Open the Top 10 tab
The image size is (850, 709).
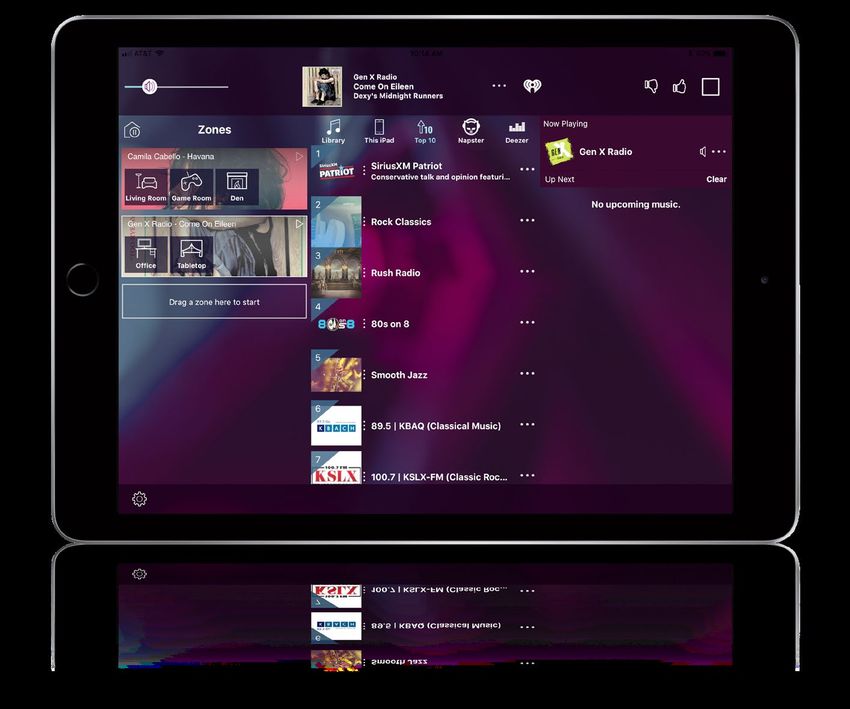point(425,131)
